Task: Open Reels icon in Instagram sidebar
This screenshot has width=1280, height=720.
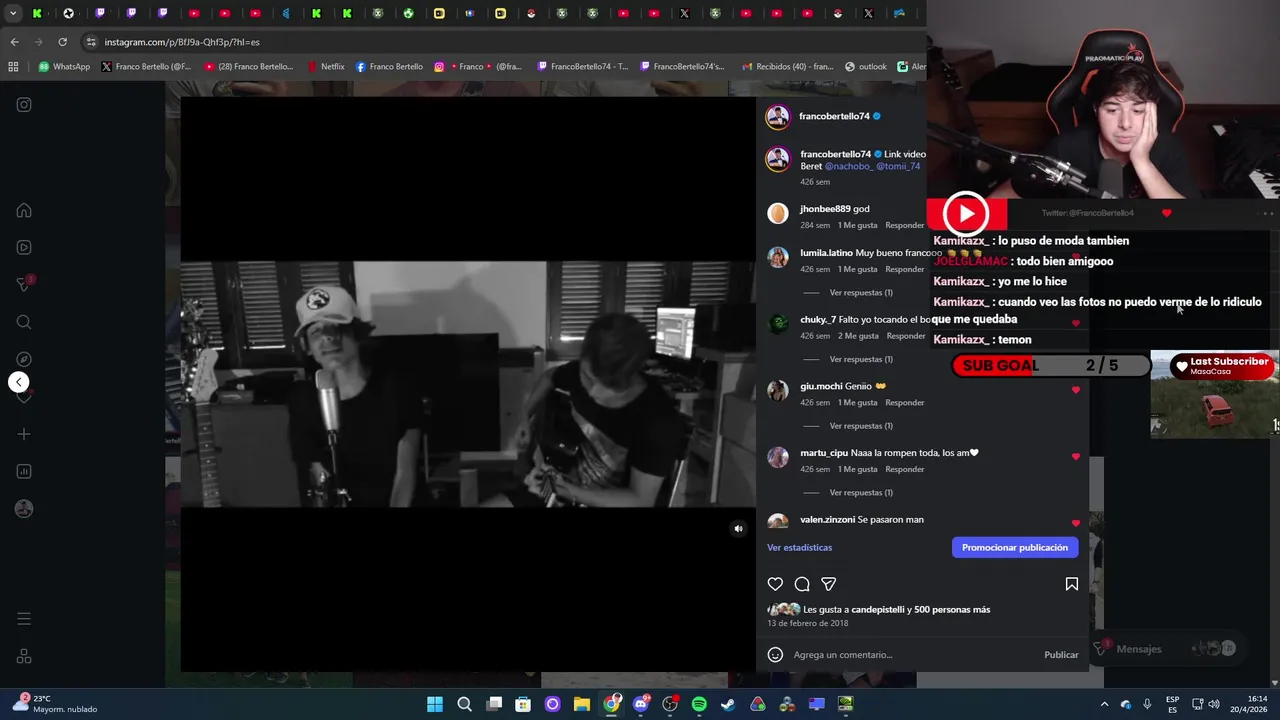Action: [x=24, y=248]
